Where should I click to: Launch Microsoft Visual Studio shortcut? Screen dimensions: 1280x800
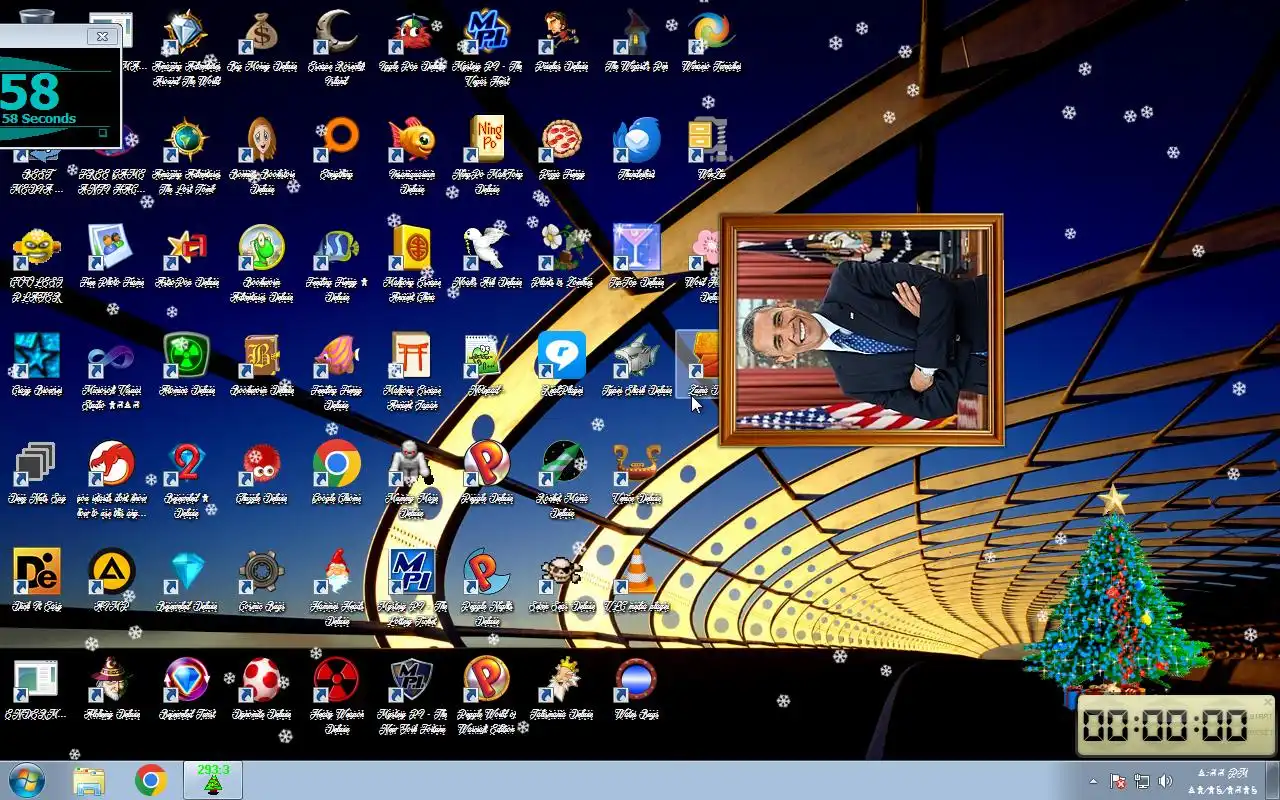tap(112, 356)
